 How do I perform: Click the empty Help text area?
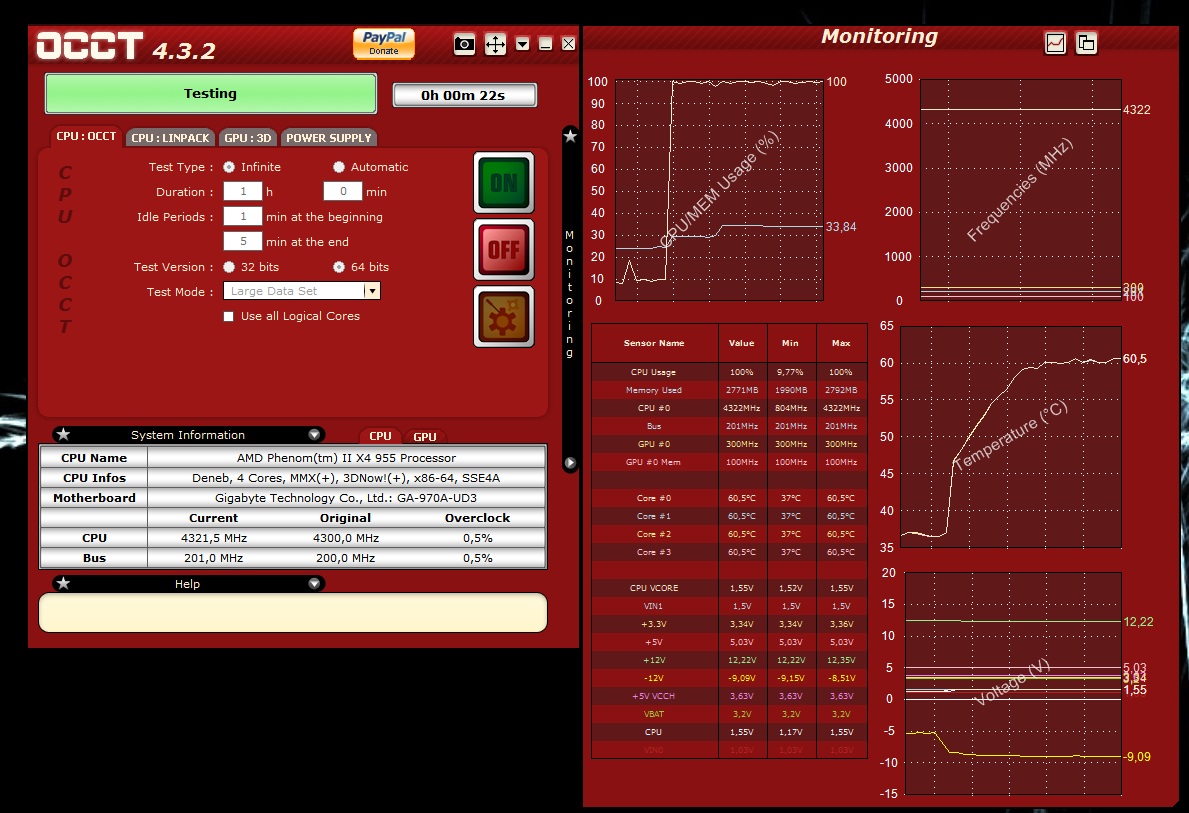point(293,613)
